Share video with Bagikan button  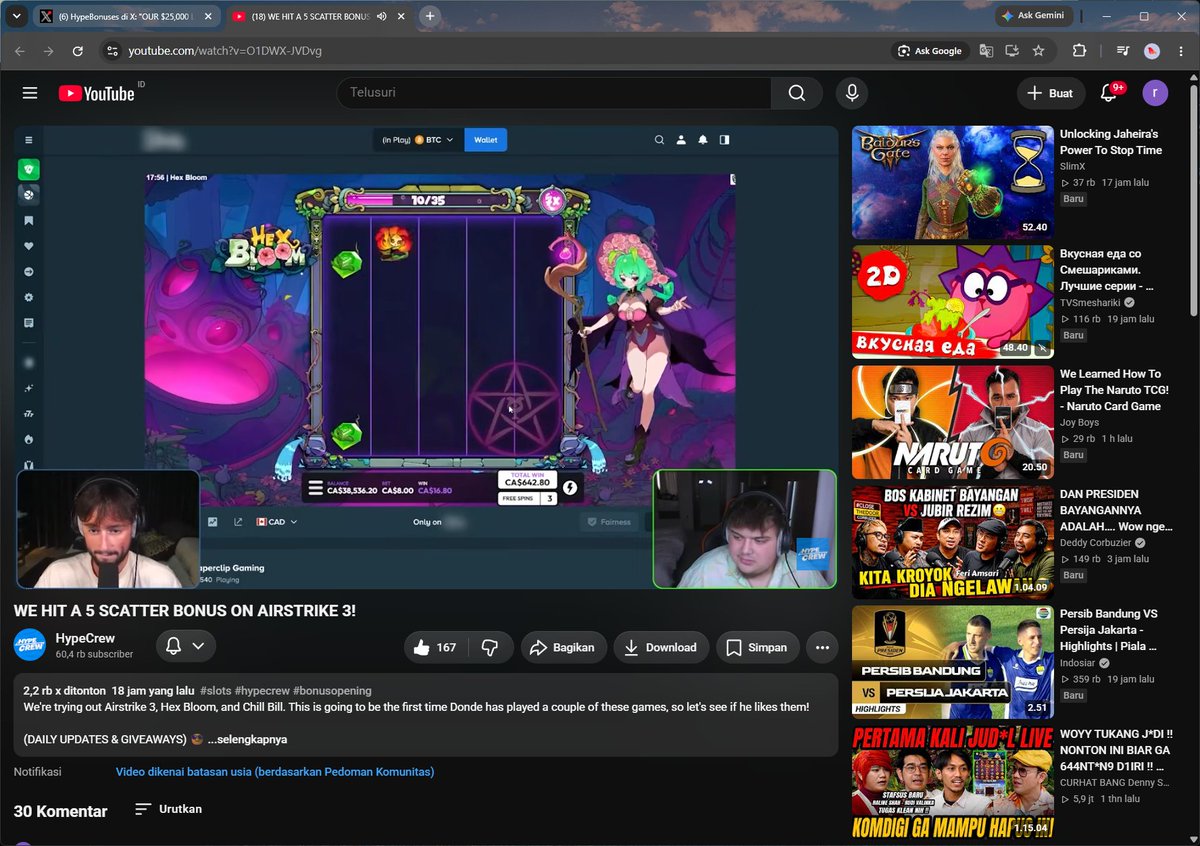562,647
